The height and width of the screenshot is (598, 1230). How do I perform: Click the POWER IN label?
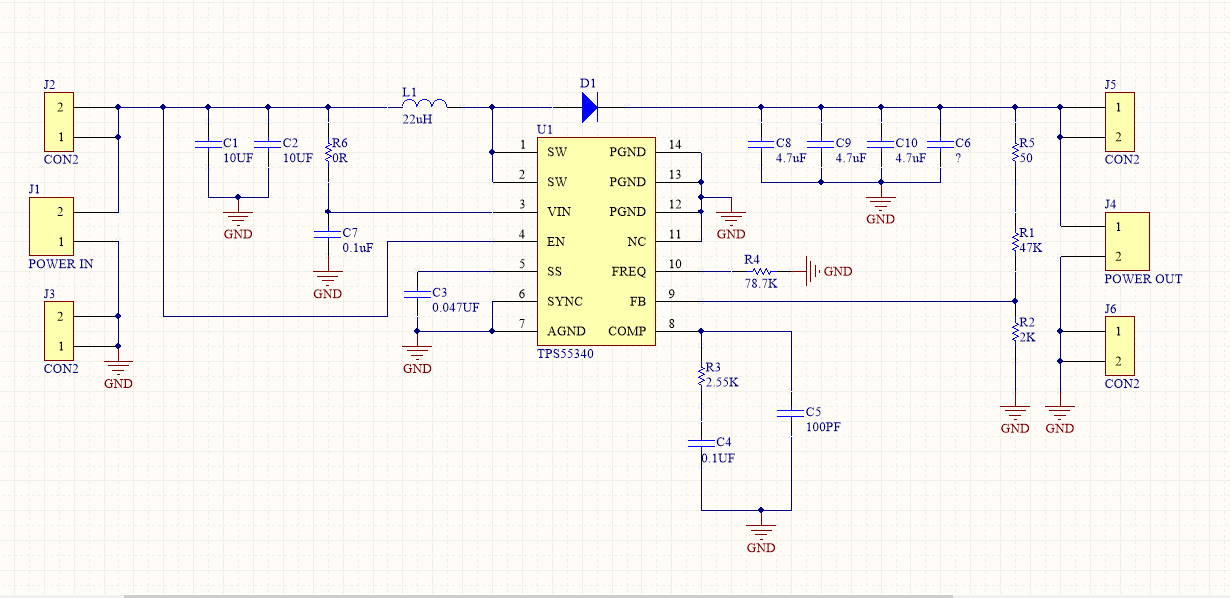tap(61, 264)
